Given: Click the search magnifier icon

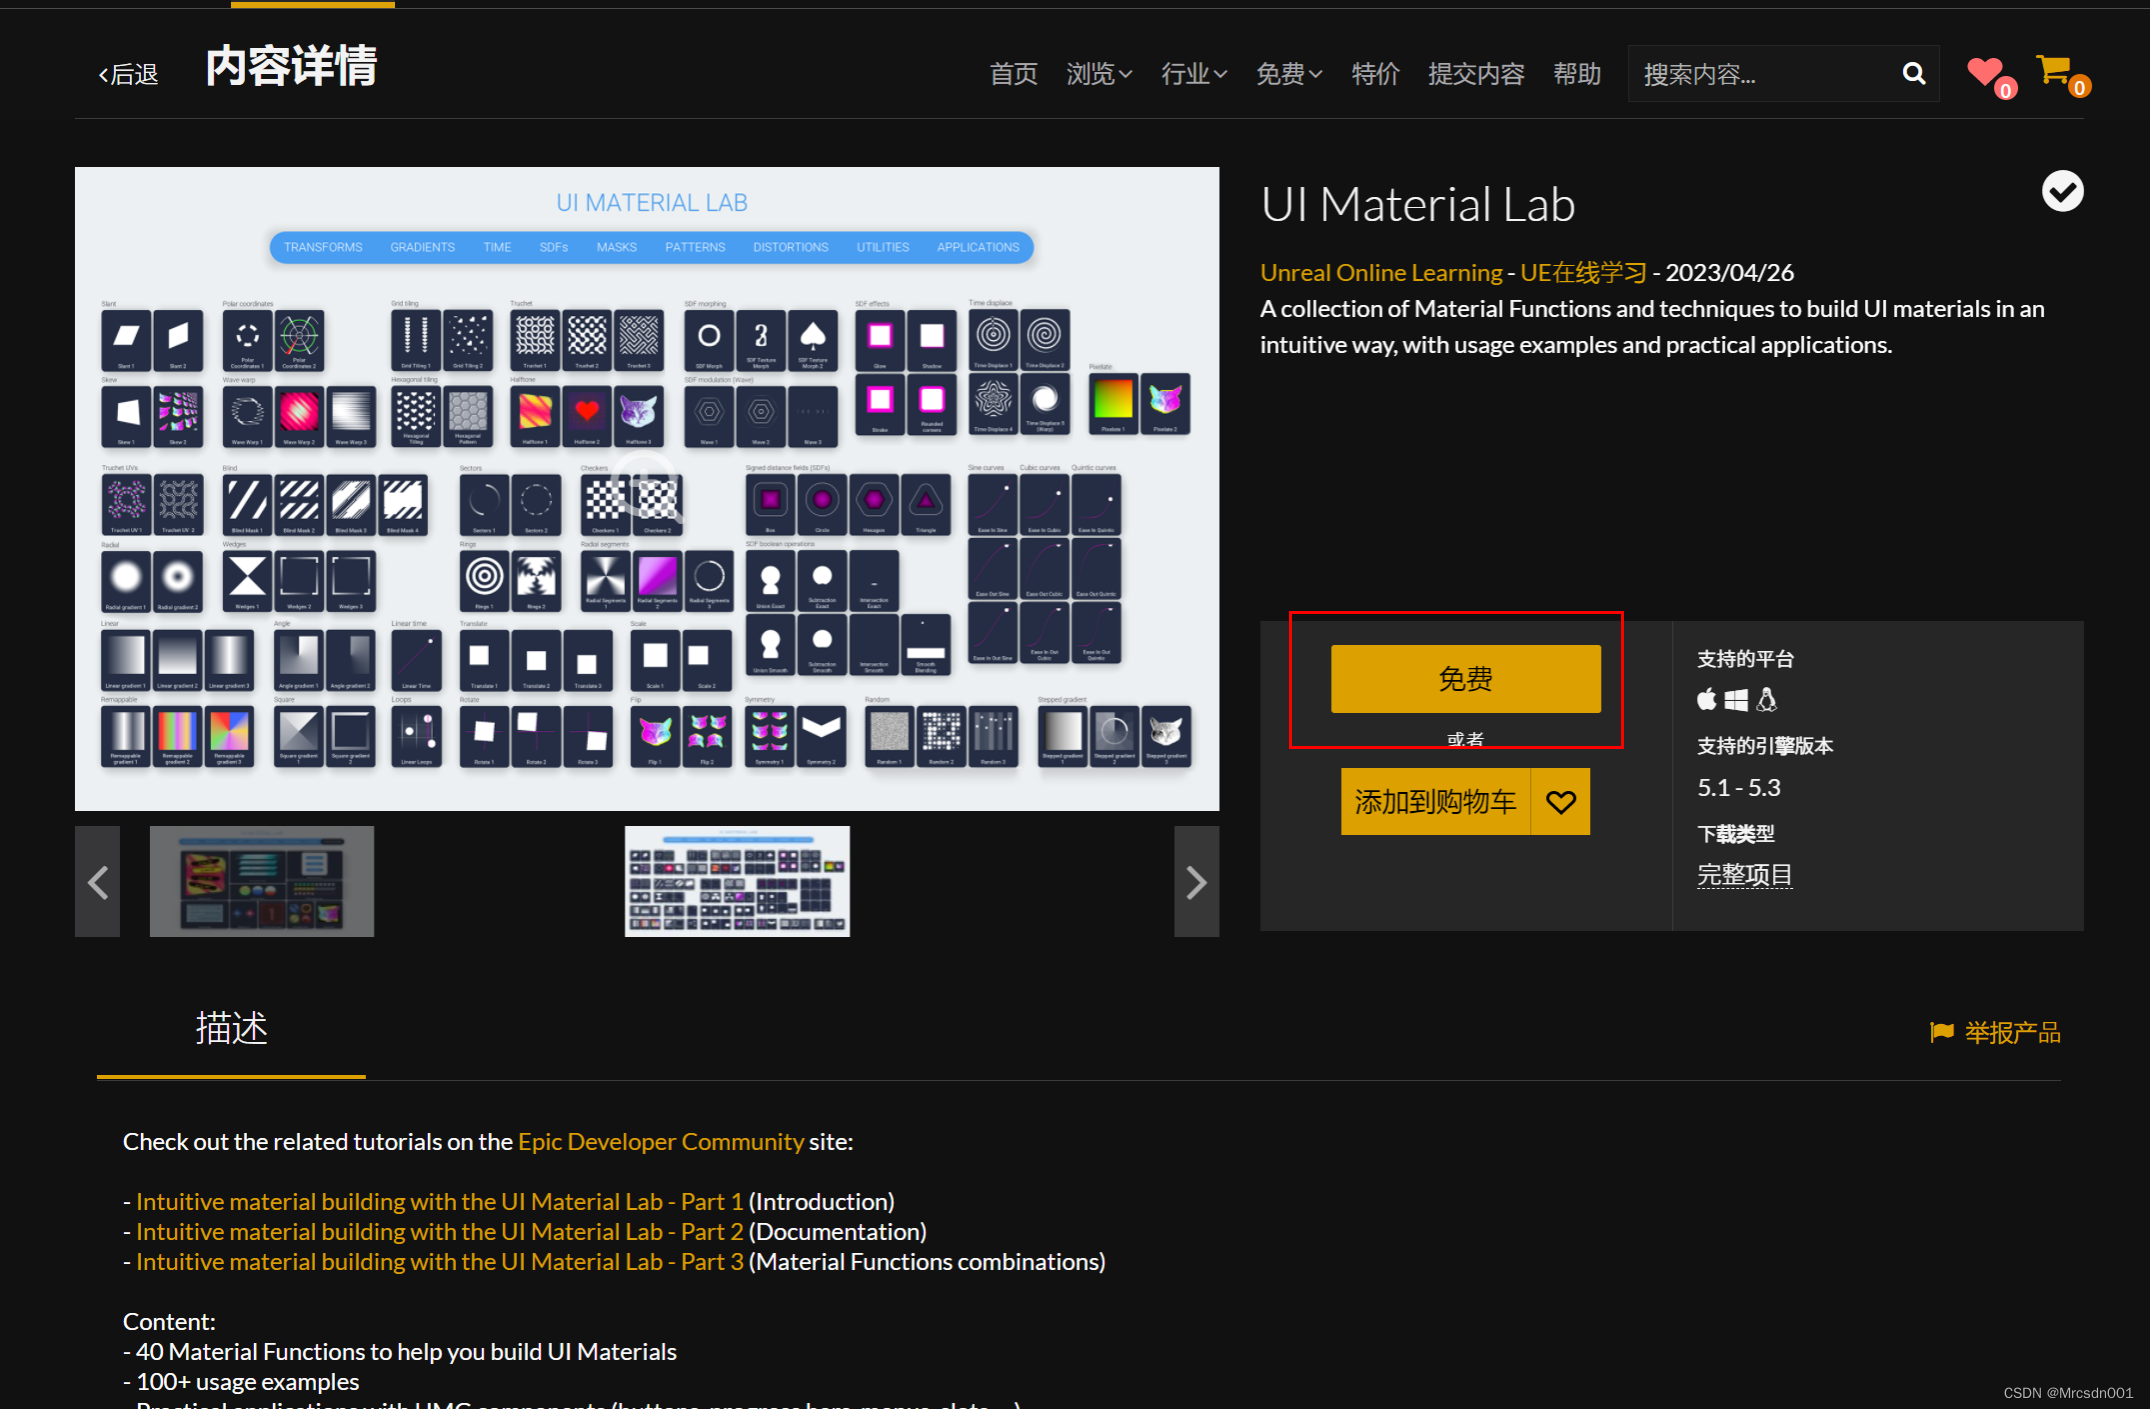Looking at the screenshot, I should coord(1913,73).
